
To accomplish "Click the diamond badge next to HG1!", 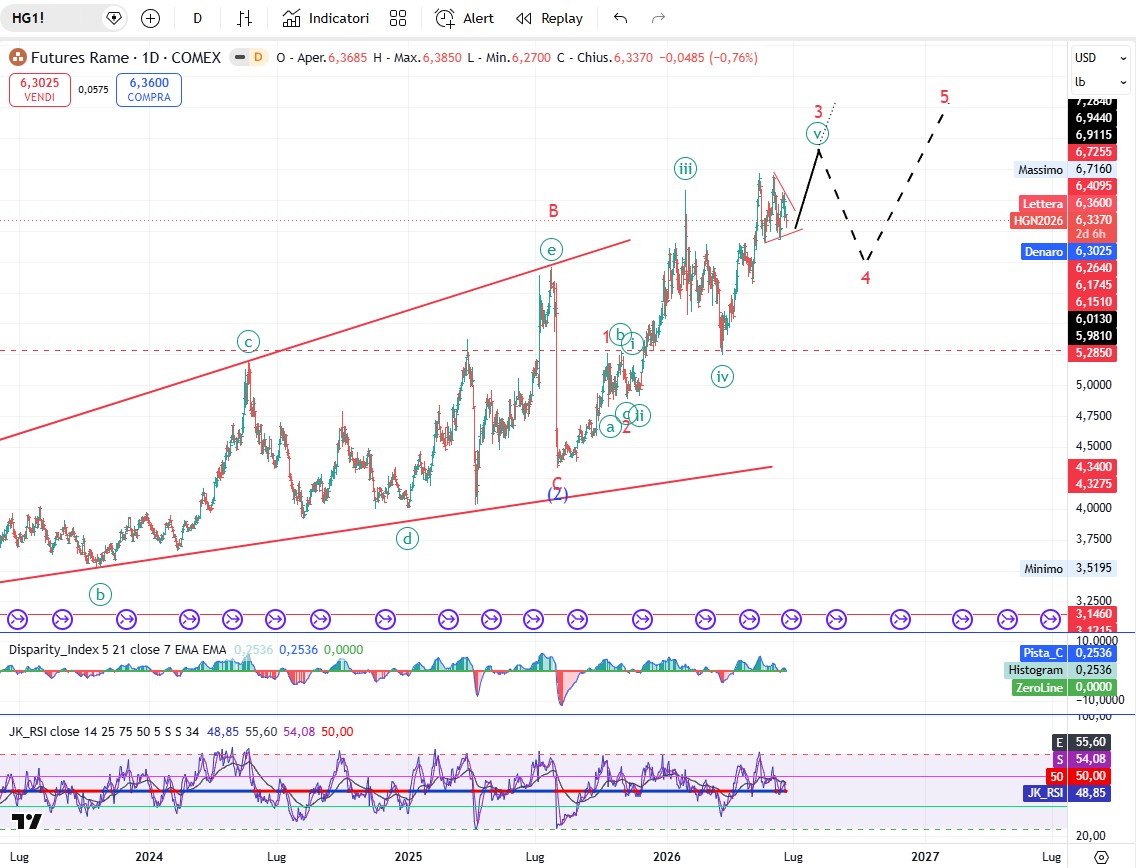I will pyautogui.click(x=114, y=18).
